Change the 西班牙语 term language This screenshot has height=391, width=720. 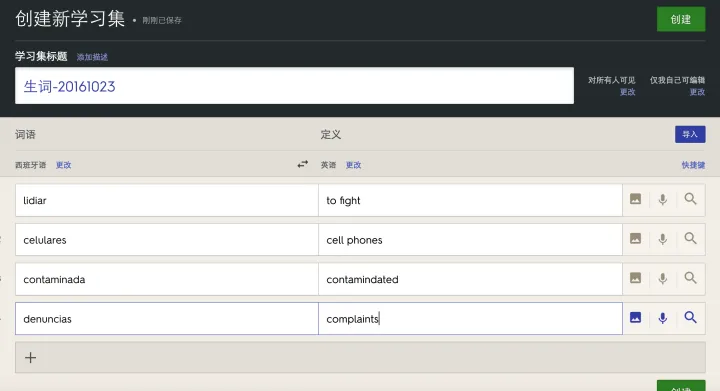click(x=63, y=165)
